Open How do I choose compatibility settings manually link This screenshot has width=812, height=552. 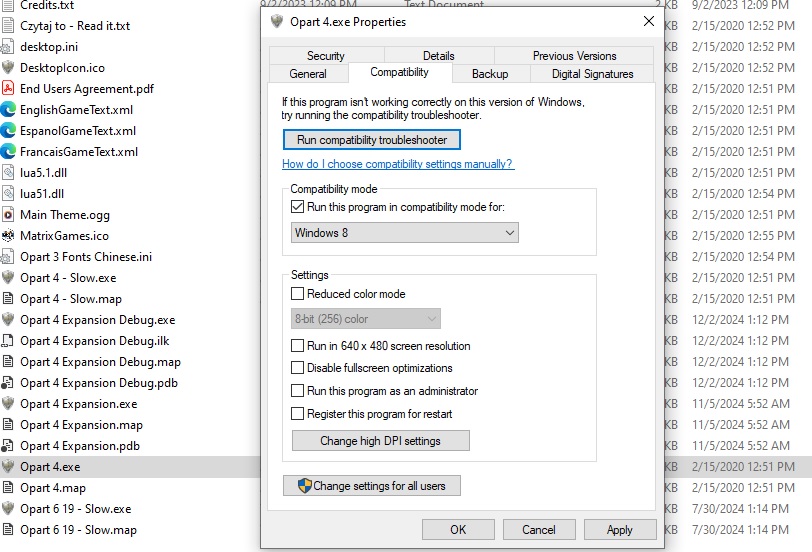click(x=398, y=164)
